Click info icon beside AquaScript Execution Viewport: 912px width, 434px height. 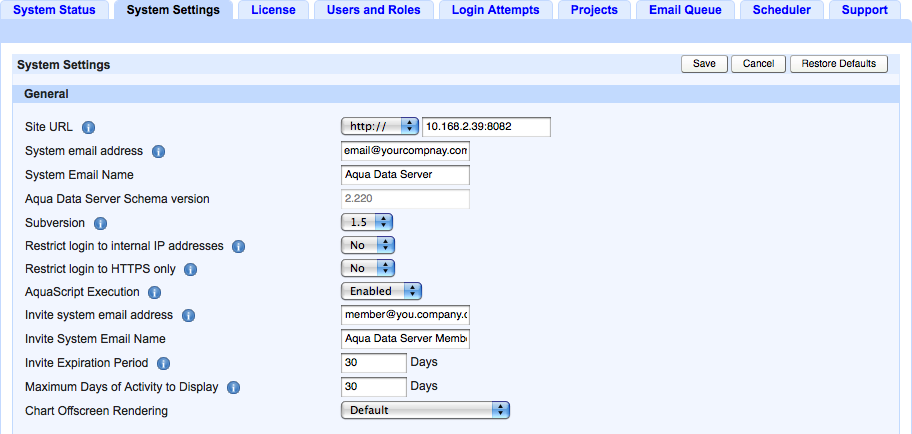[x=155, y=293]
